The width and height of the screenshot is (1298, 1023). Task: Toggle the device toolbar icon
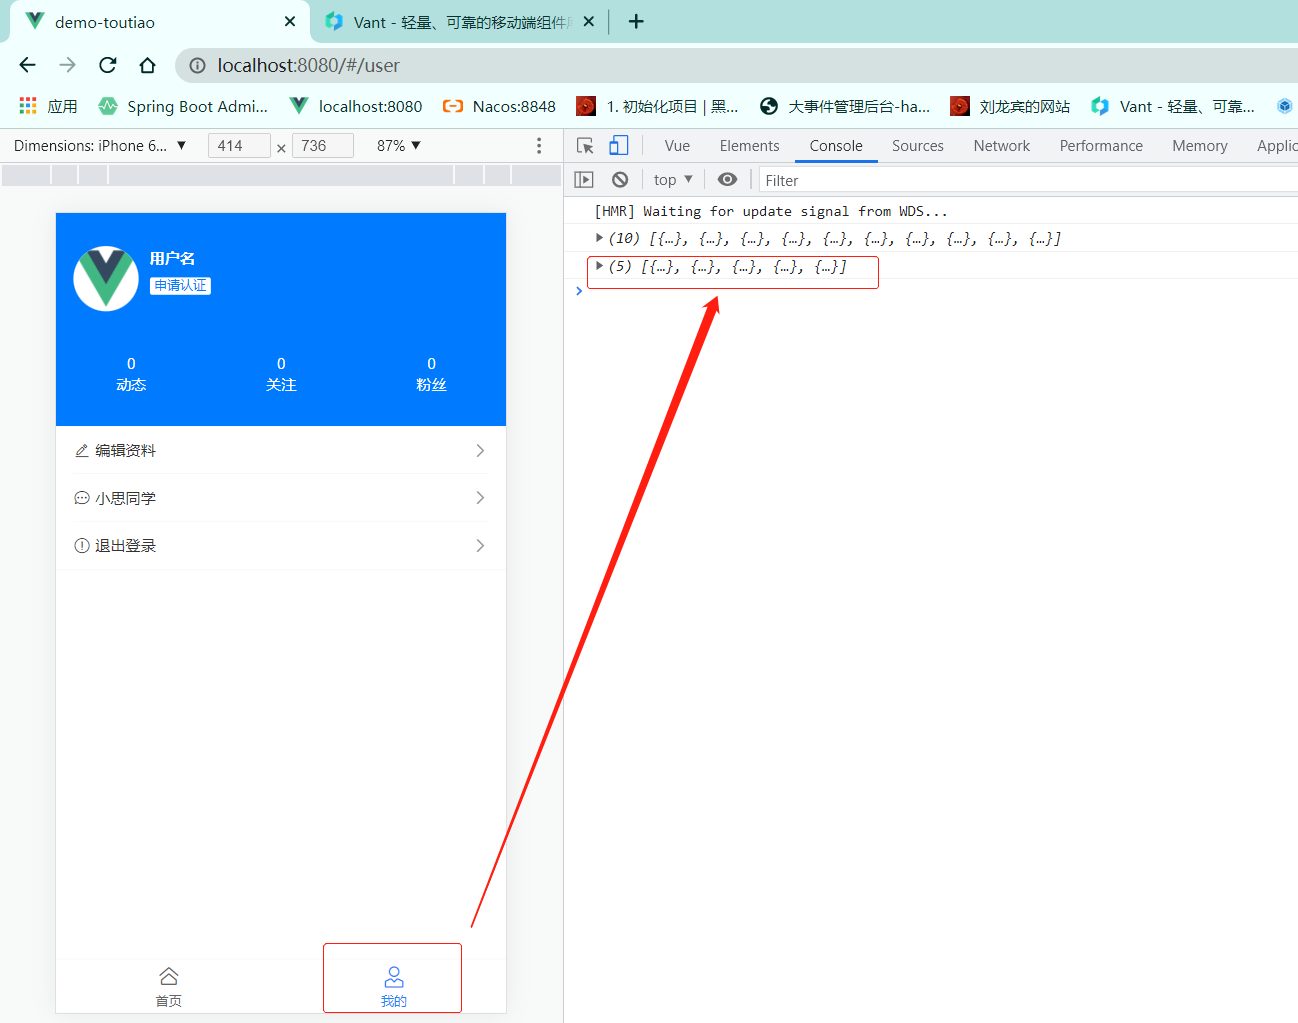[x=619, y=146]
